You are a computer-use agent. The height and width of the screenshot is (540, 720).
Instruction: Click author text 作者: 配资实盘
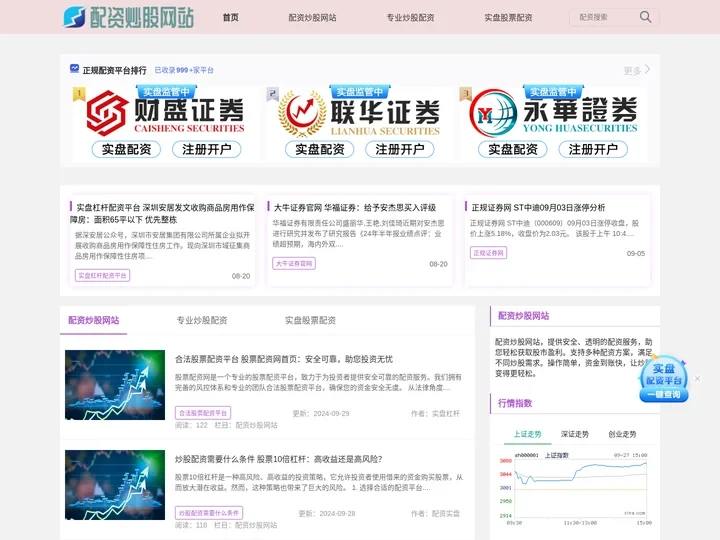(435, 513)
